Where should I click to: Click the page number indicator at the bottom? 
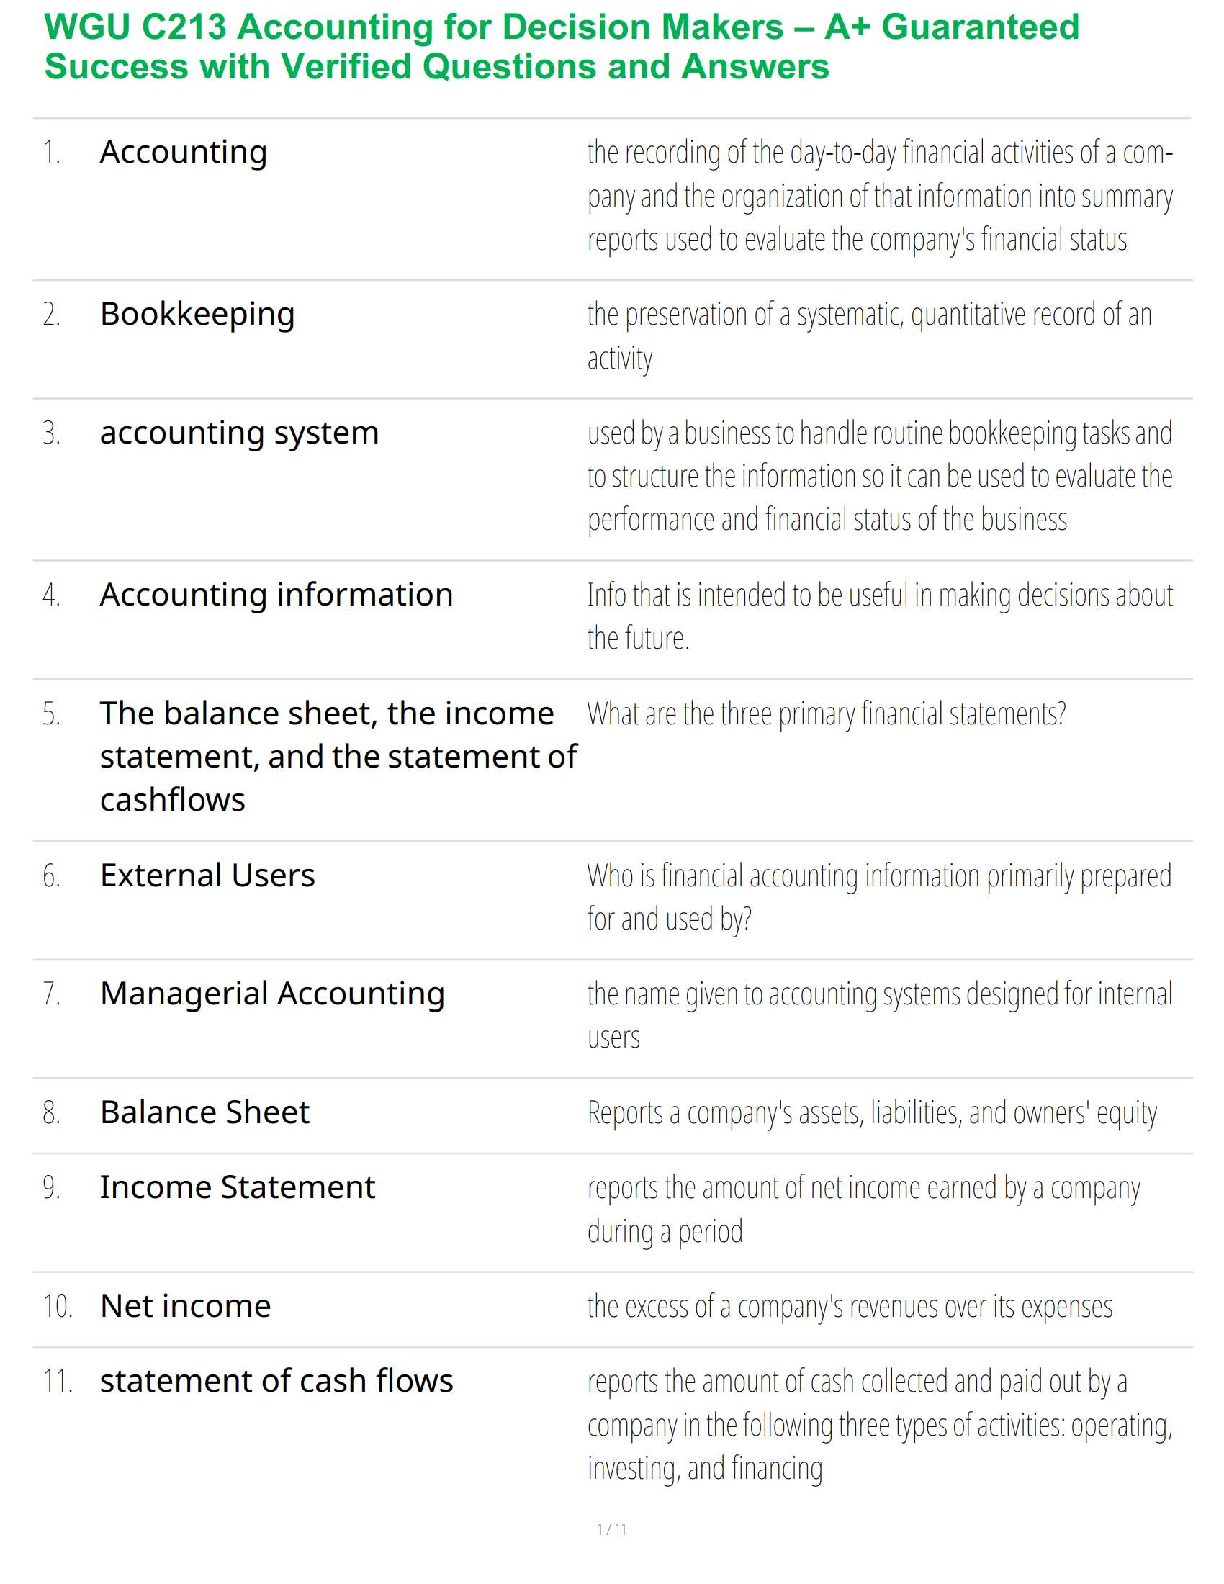[611, 1529]
